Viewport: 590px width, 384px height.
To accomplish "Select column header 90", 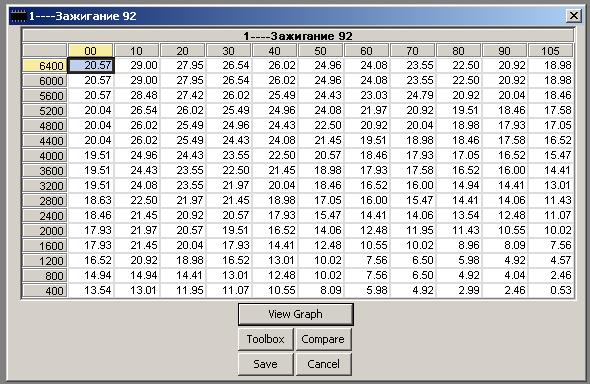I will [504, 50].
